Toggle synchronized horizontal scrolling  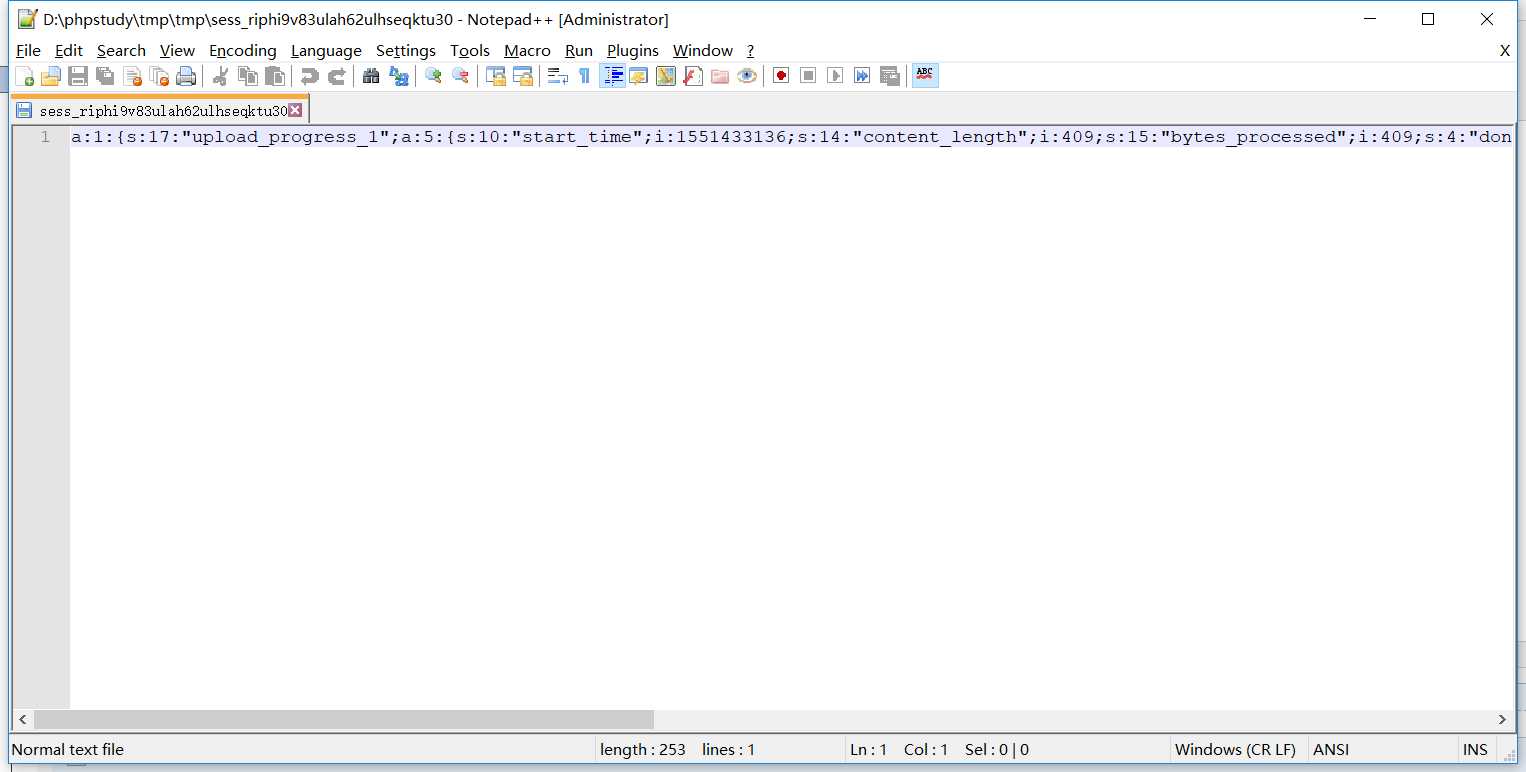(x=522, y=76)
